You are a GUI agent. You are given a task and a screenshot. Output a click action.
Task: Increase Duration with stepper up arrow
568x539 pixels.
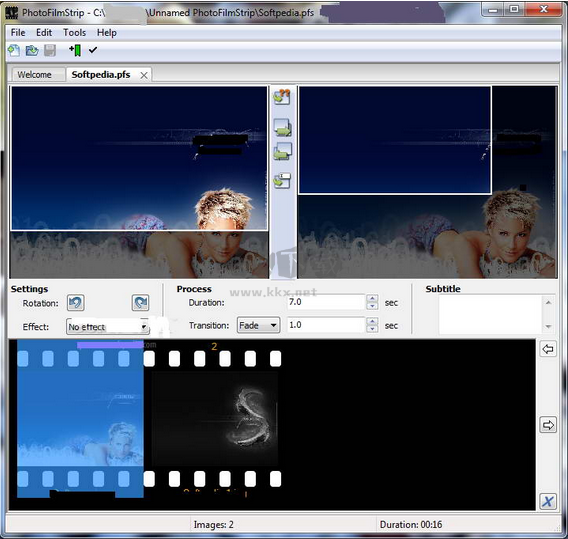click(x=372, y=298)
